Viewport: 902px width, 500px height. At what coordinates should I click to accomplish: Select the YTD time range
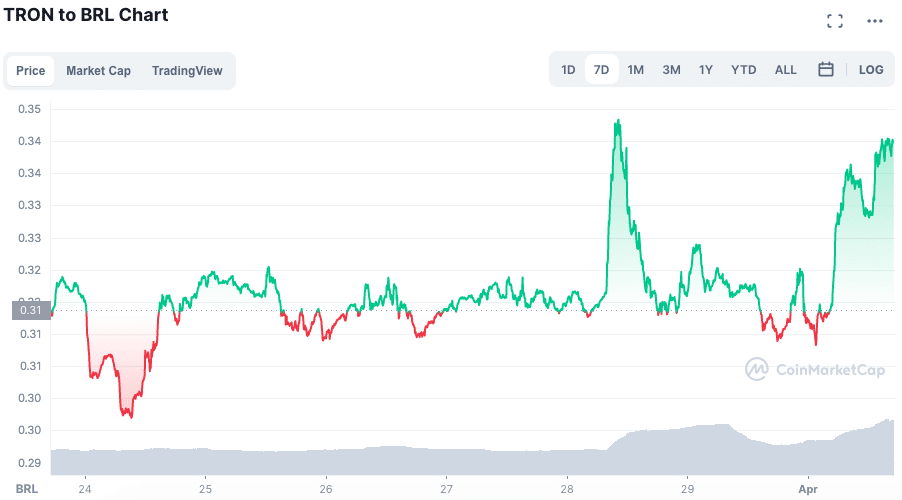point(743,70)
